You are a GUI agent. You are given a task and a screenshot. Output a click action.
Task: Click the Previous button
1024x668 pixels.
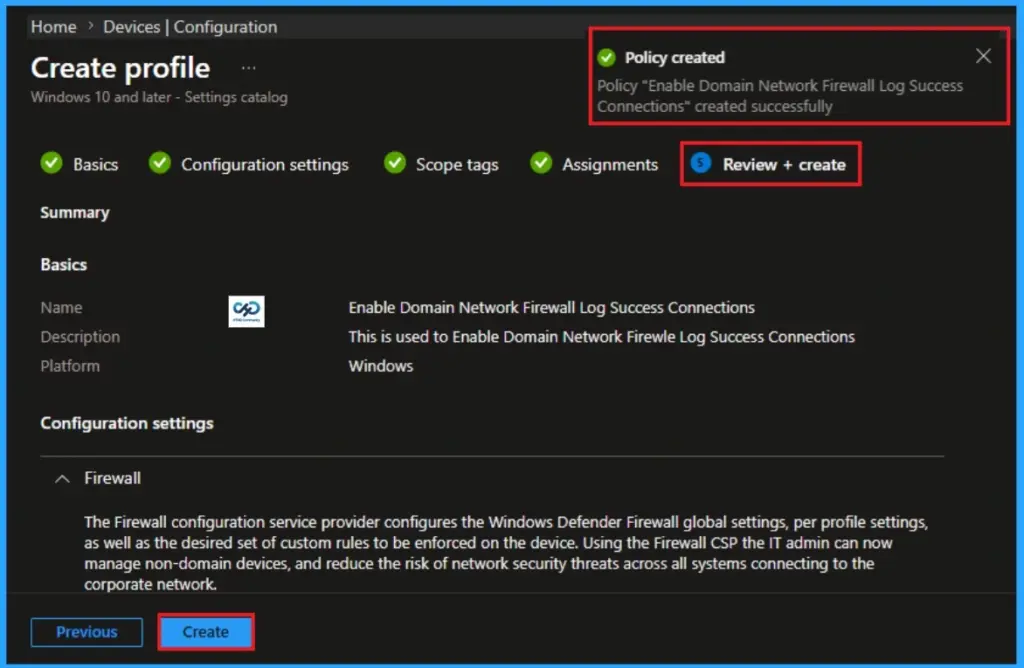(86, 632)
